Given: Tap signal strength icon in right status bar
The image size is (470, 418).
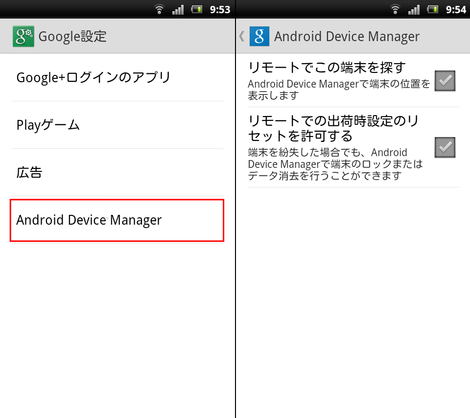Looking at the screenshot, I should [x=414, y=10].
